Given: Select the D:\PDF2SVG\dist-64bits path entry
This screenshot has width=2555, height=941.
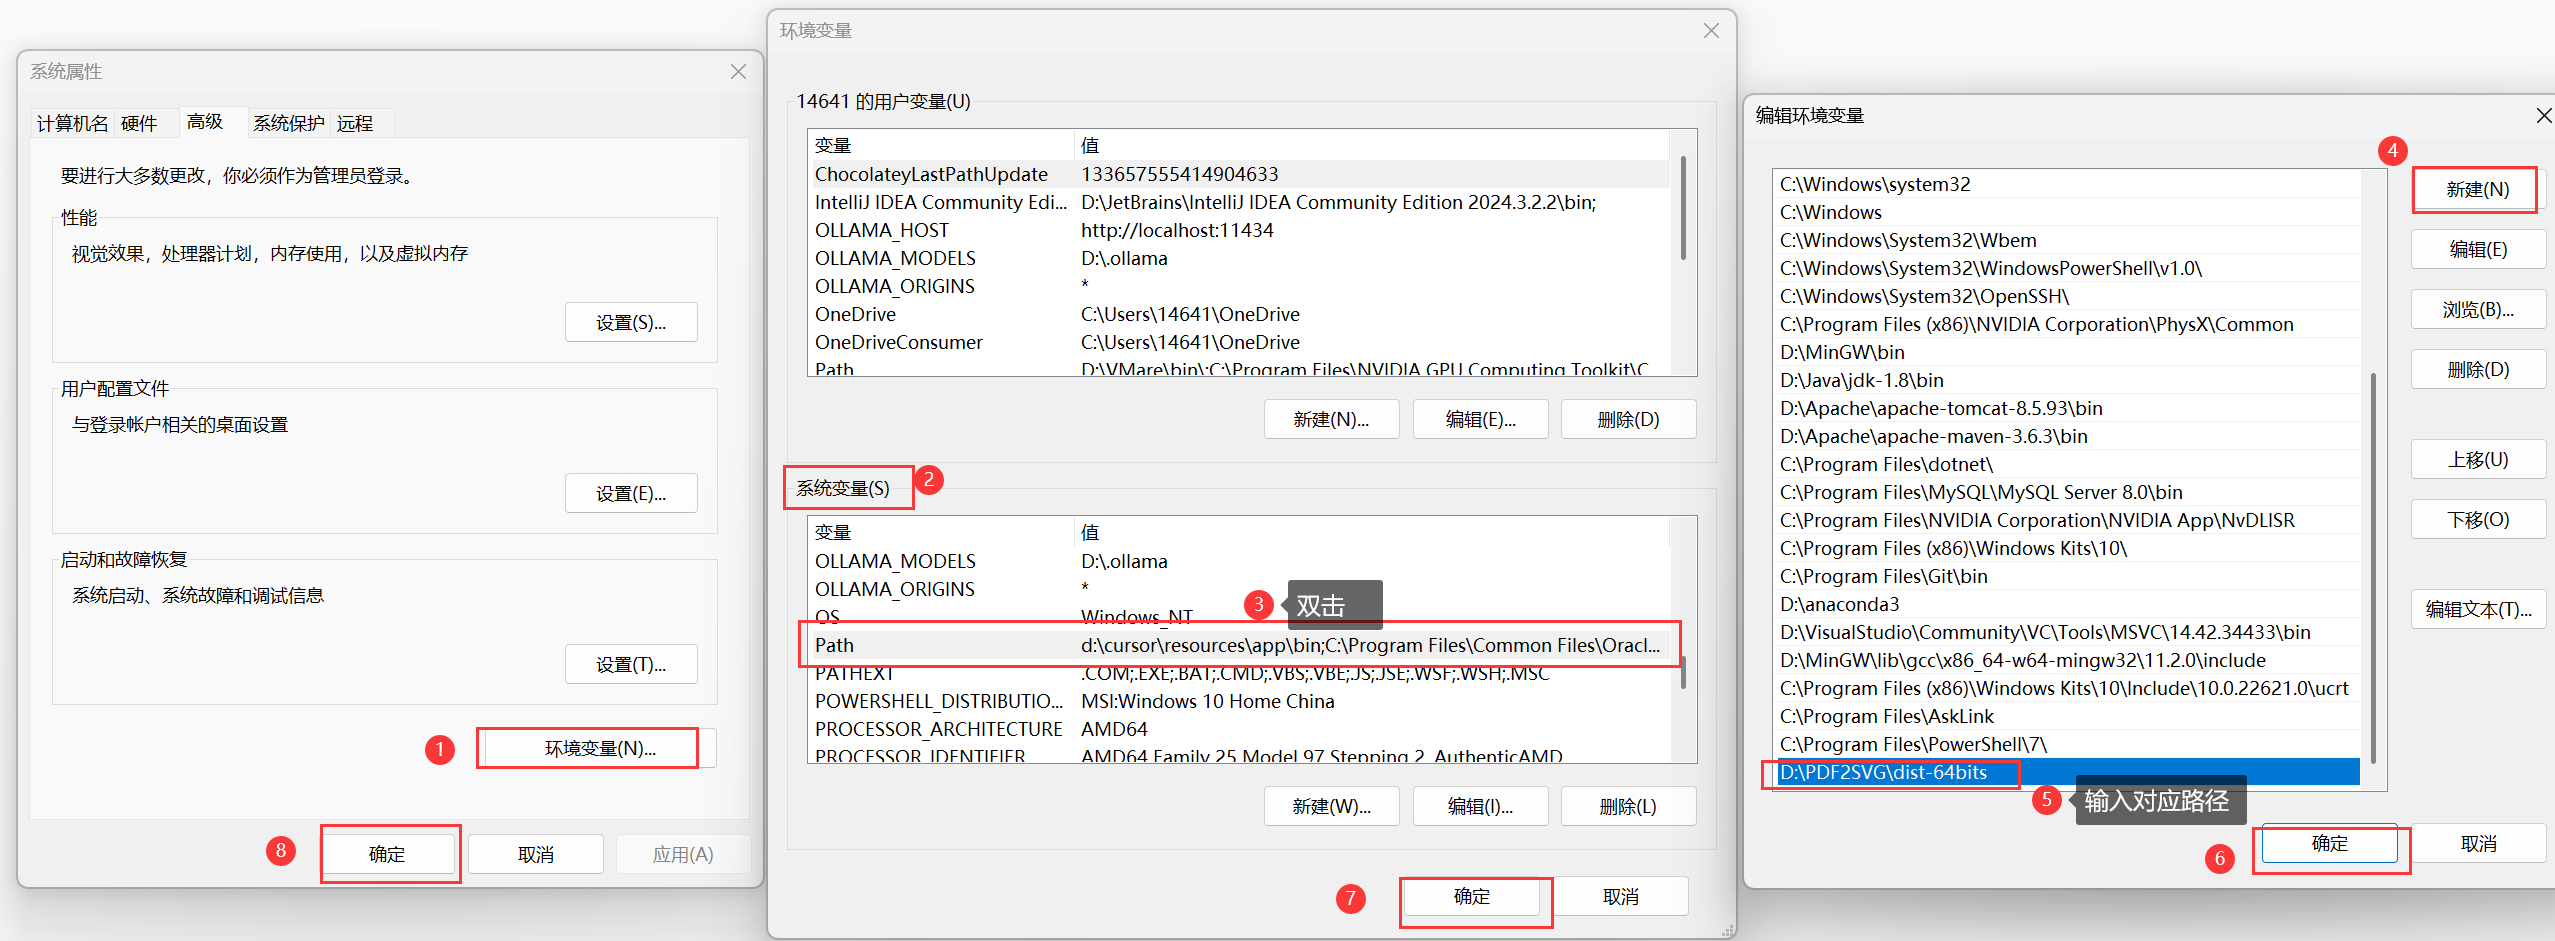Looking at the screenshot, I should point(2067,772).
